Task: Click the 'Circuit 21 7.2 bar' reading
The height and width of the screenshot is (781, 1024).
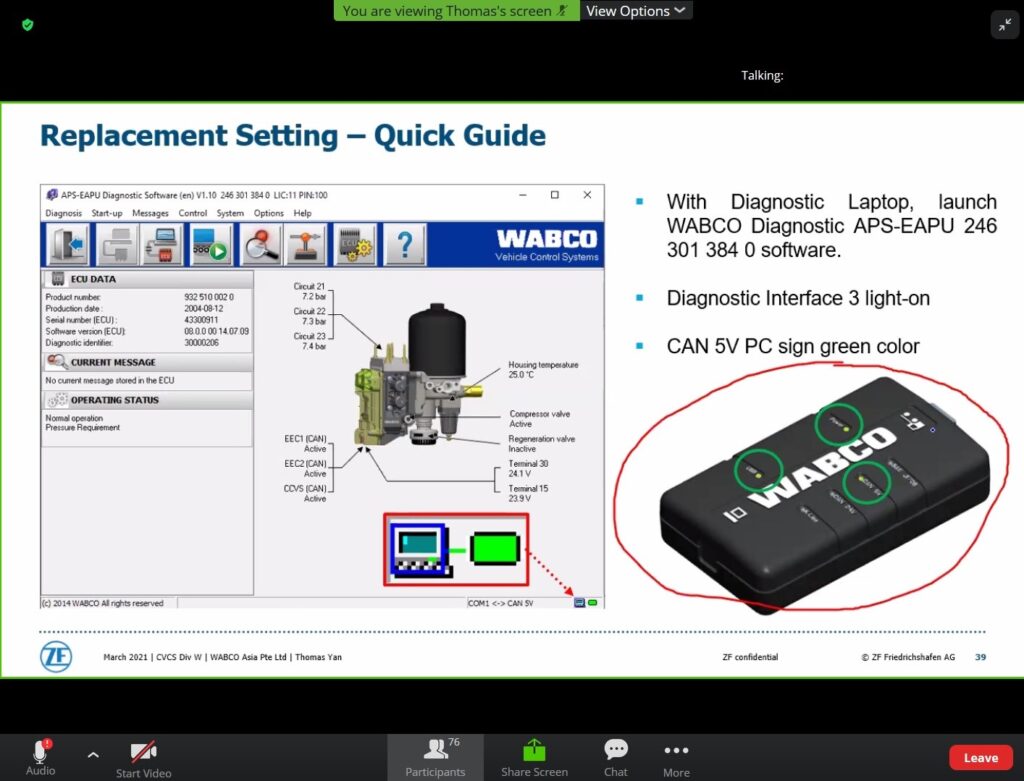Action: 310,291
